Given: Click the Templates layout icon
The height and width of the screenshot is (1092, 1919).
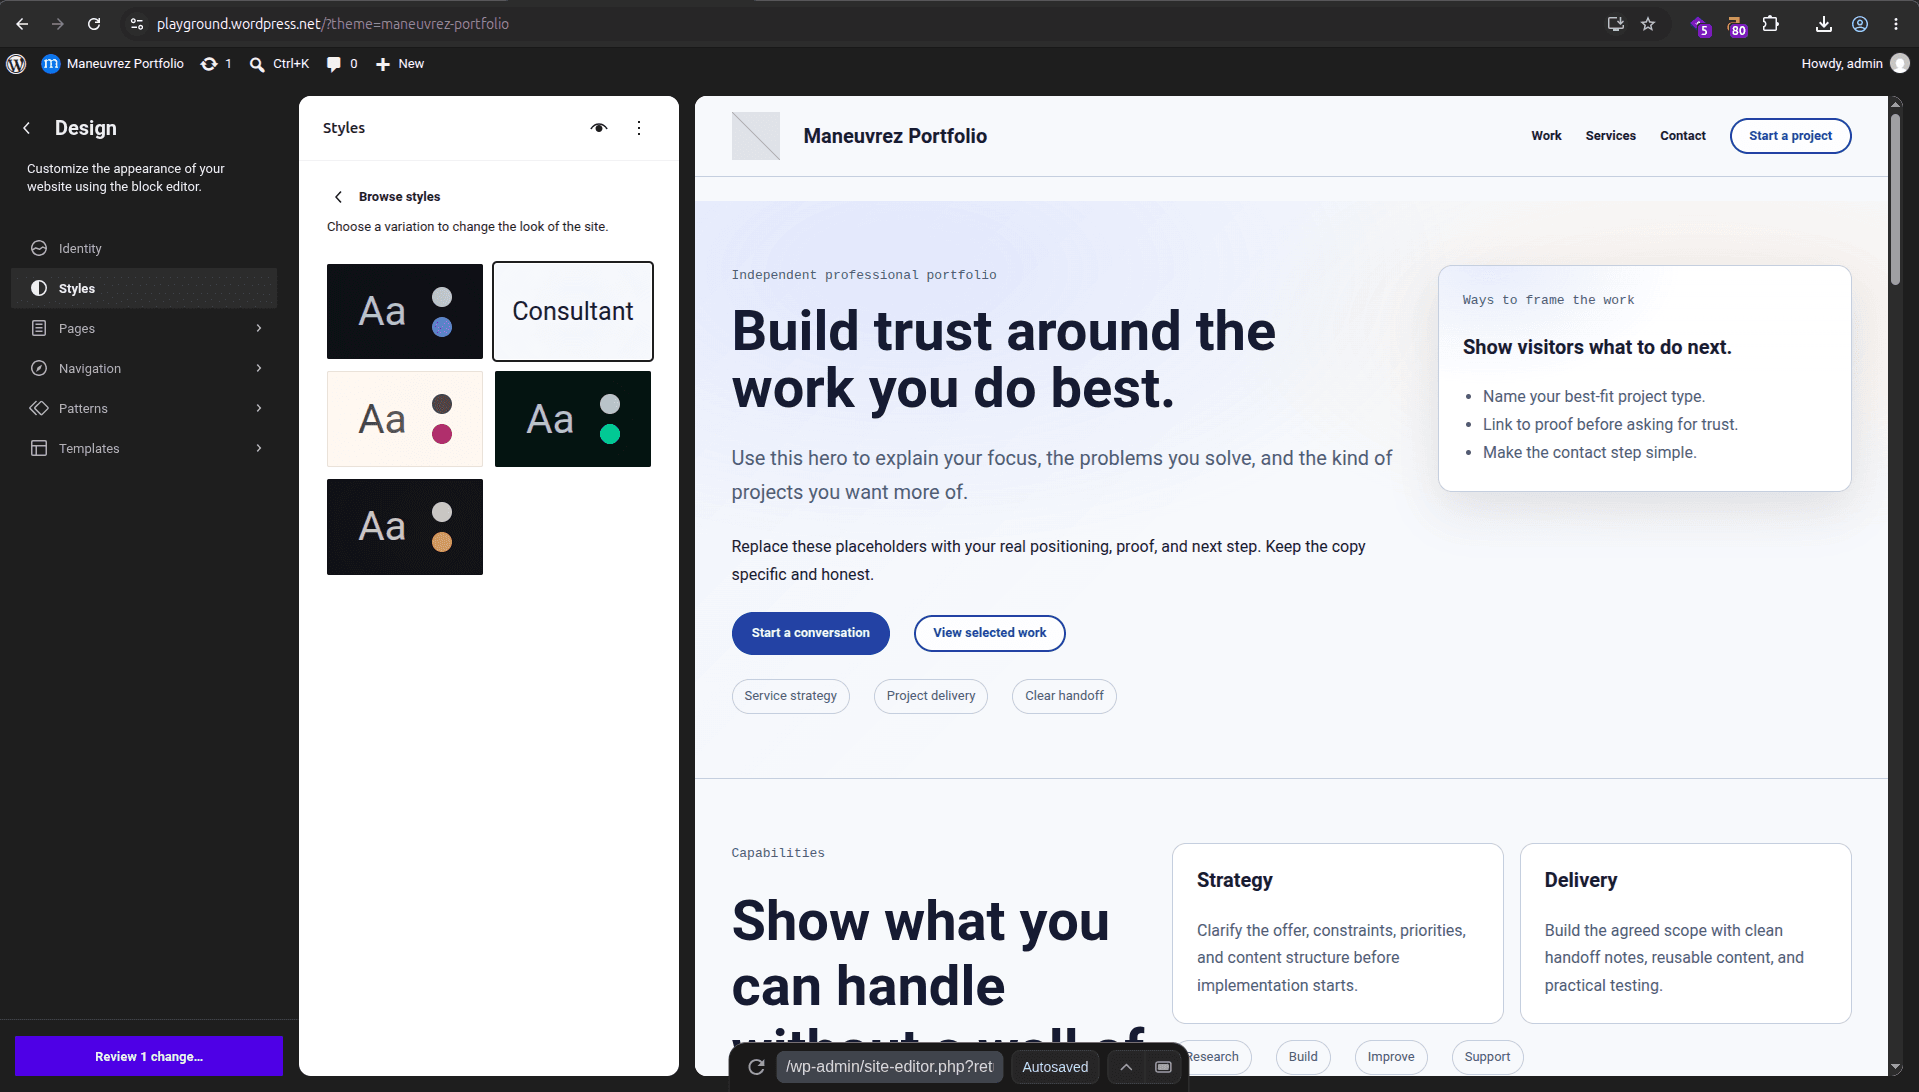Looking at the screenshot, I should tap(39, 448).
